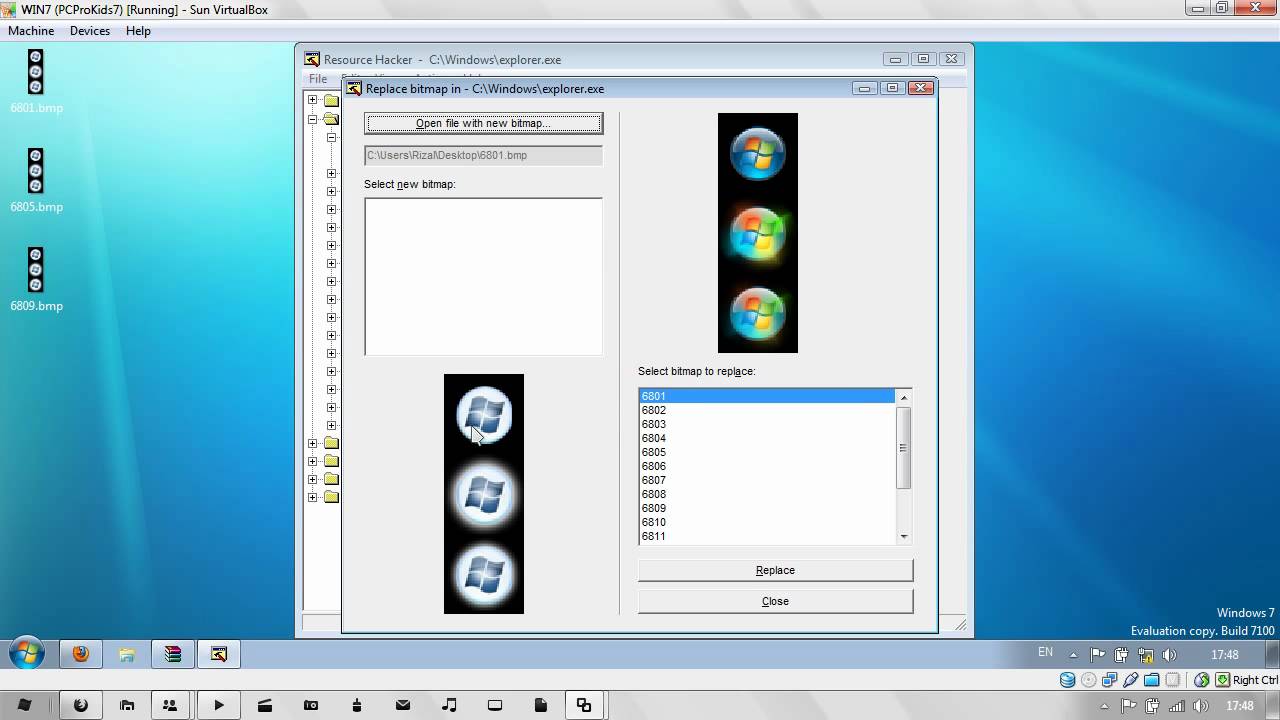This screenshot has height=720, width=1280.
Task: Open the File menu in Resource Hacker
Action: click(x=318, y=79)
